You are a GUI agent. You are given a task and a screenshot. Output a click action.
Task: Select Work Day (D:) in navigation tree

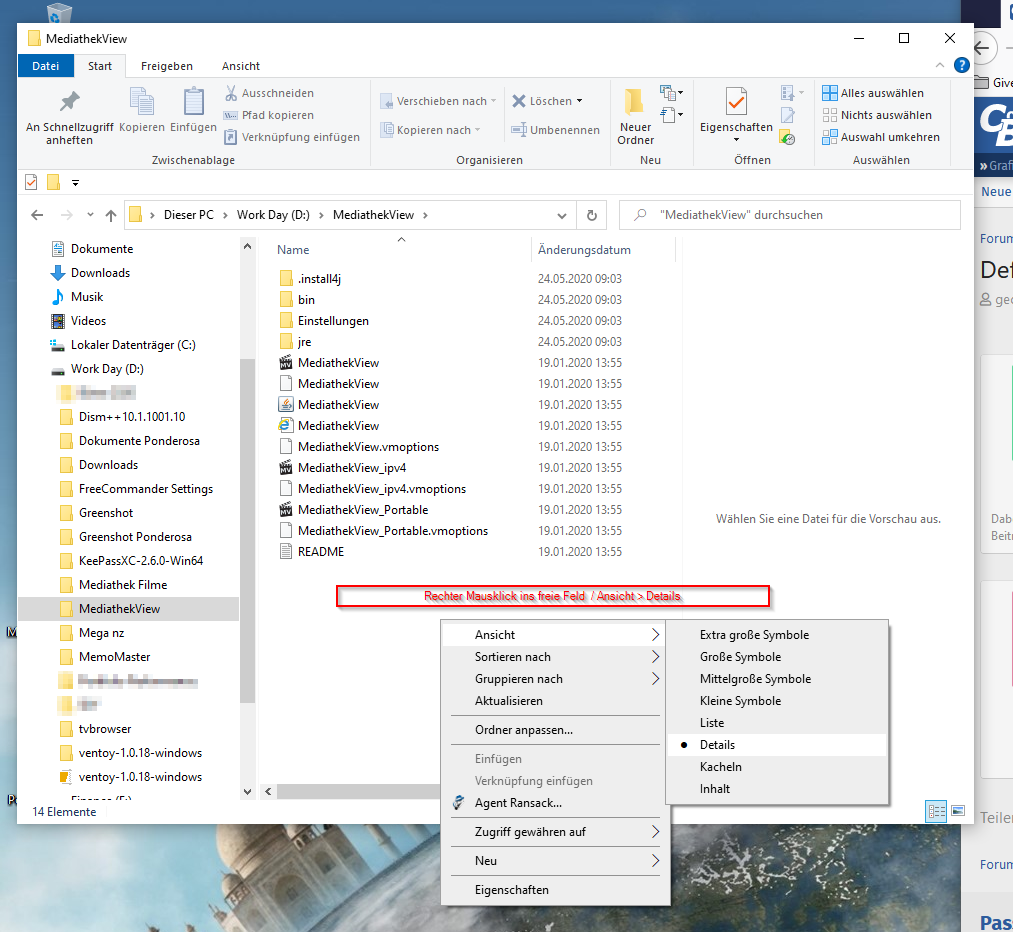[107, 369]
